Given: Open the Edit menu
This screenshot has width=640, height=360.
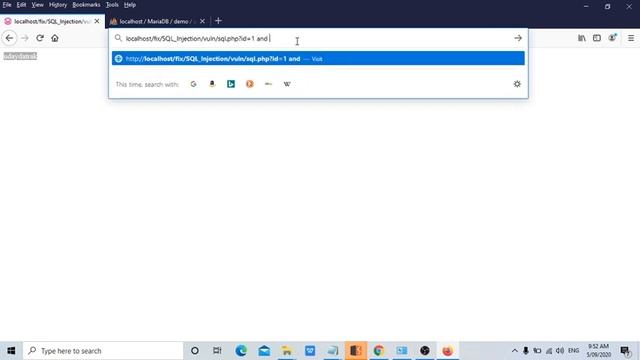Looking at the screenshot, I should (x=21, y=5).
